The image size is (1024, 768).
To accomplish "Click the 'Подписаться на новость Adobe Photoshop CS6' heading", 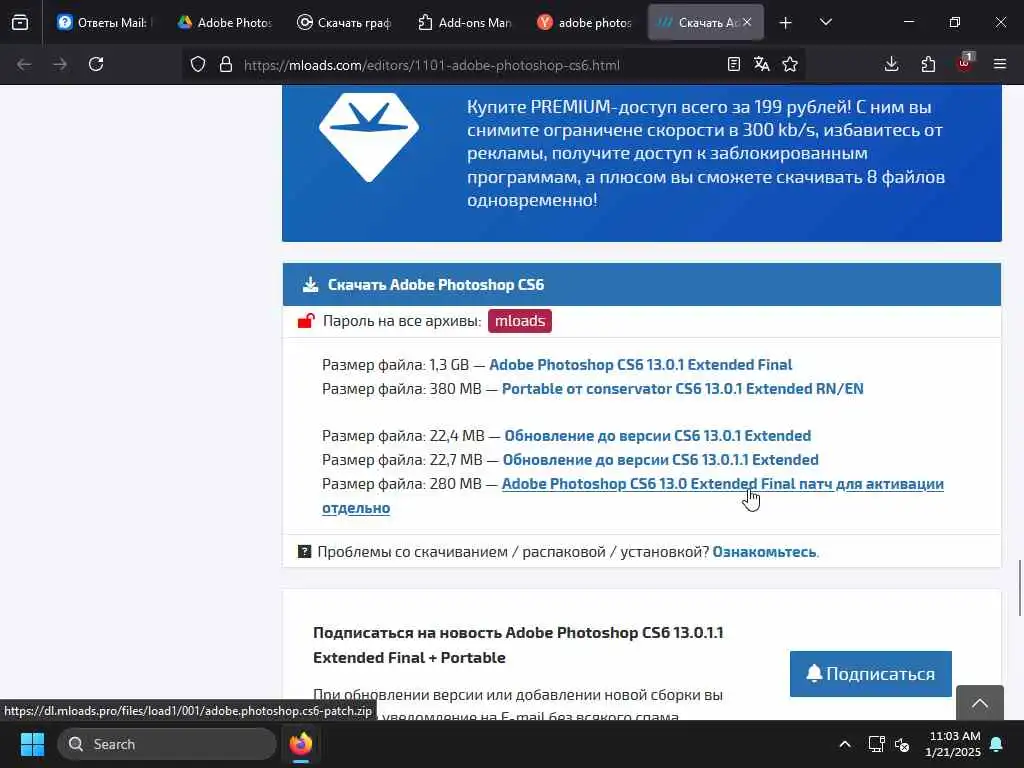I will coord(518,645).
